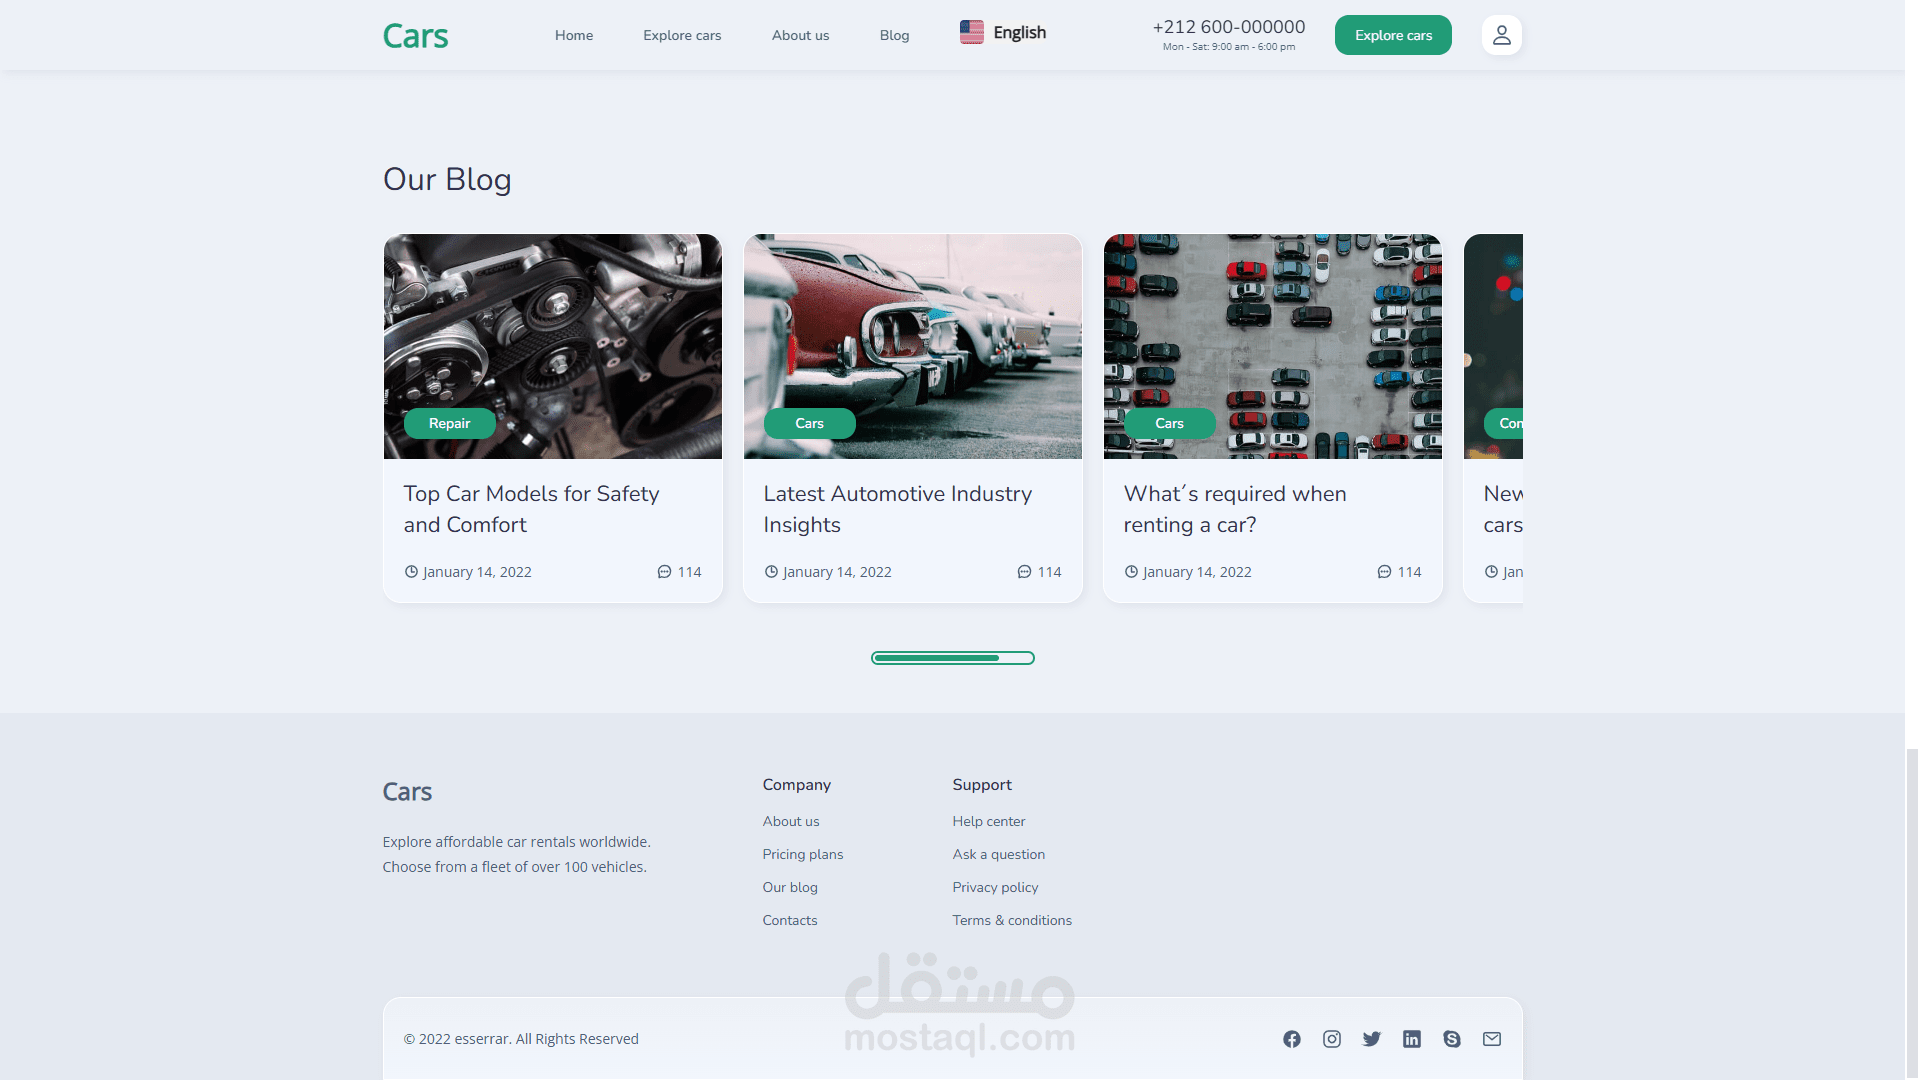Open the Instagram social icon
This screenshot has width=1920, height=1080.
(1331, 1039)
